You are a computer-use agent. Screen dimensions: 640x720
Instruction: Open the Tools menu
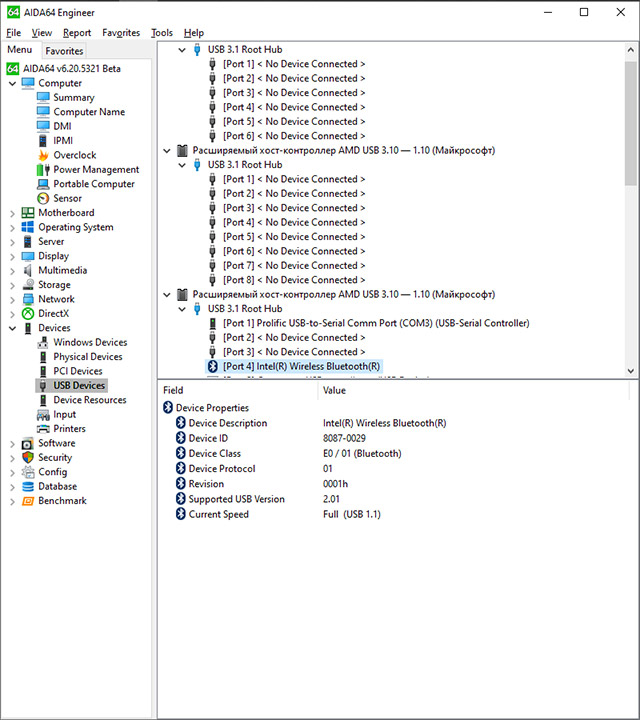coord(162,33)
